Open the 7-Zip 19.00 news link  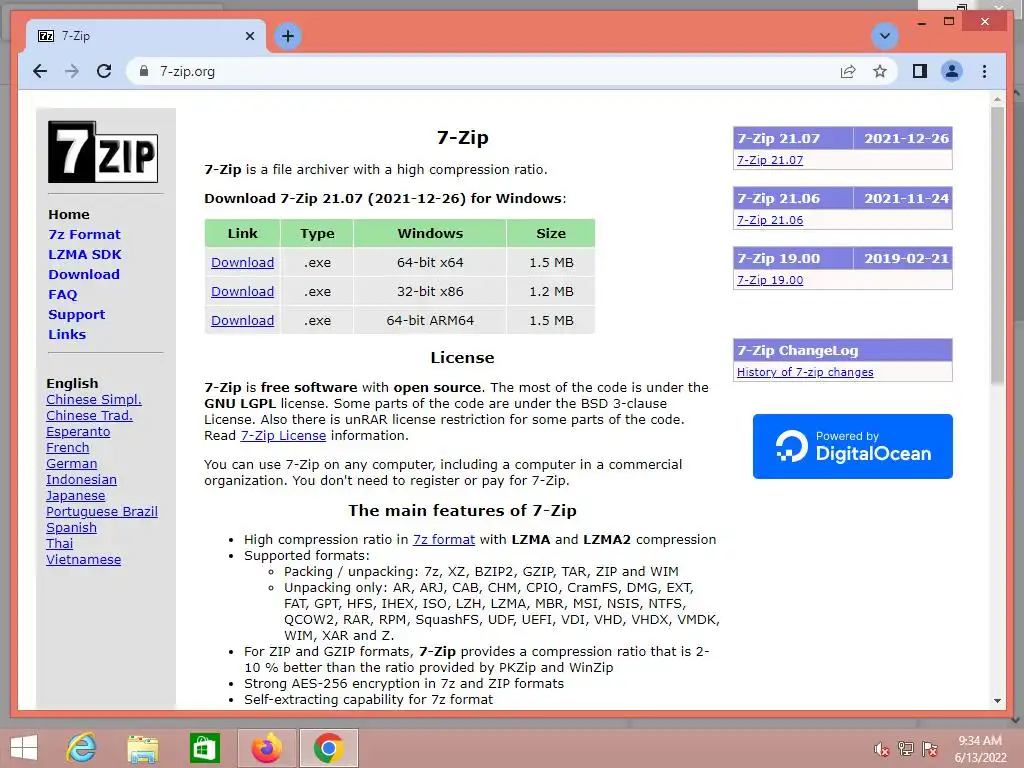click(770, 280)
